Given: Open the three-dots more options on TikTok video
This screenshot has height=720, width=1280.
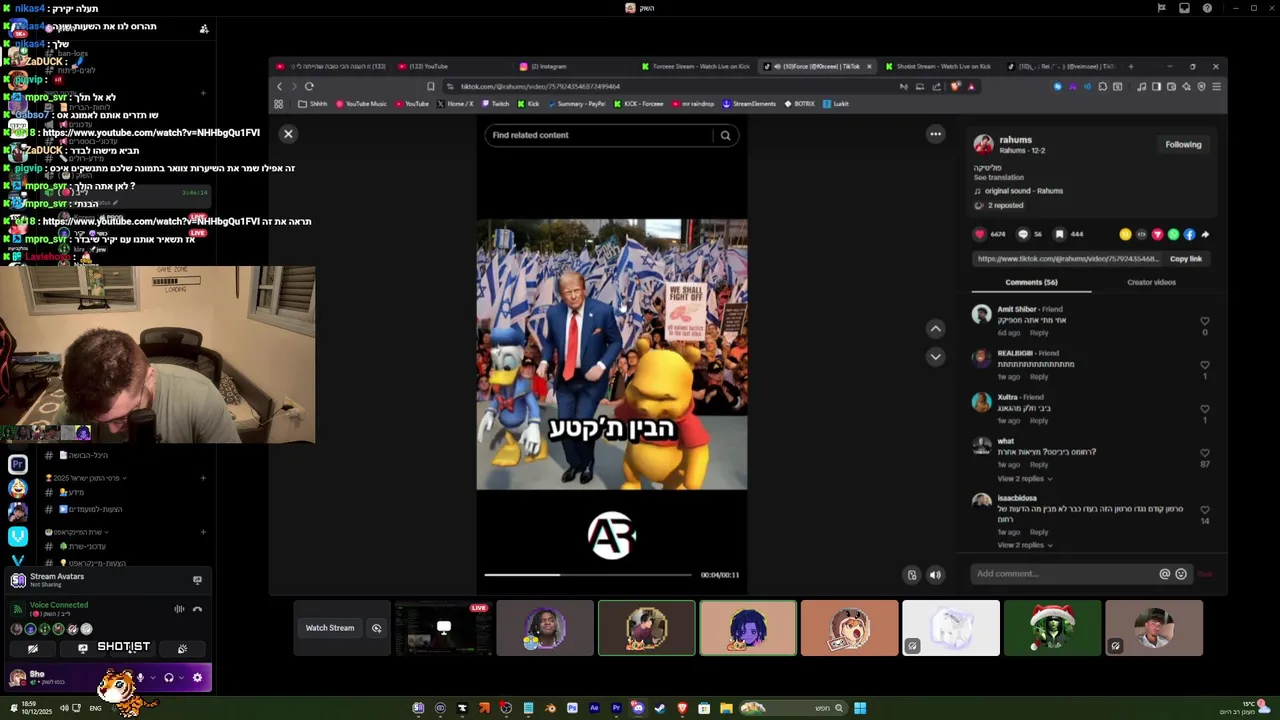Looking at the screenshot, I should (935, 133).
